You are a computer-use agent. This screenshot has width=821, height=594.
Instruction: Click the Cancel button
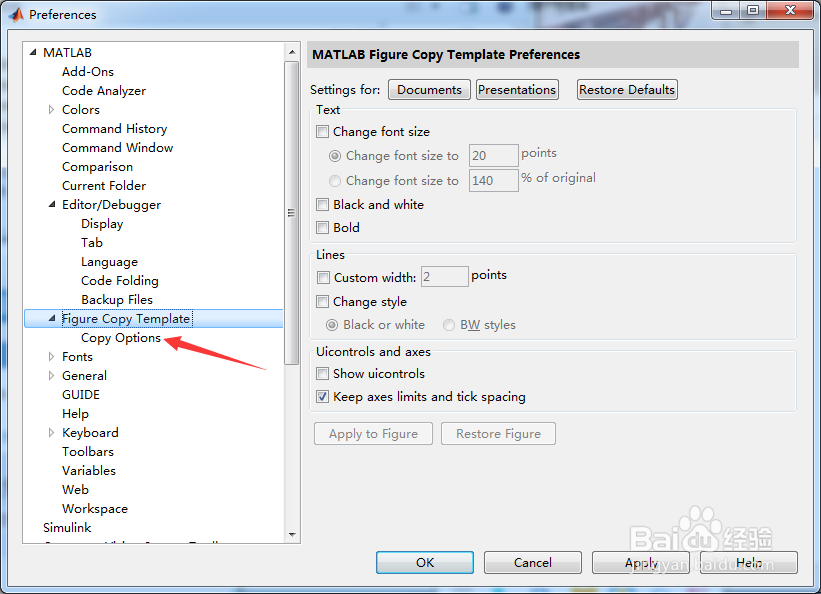pos(532,563)
